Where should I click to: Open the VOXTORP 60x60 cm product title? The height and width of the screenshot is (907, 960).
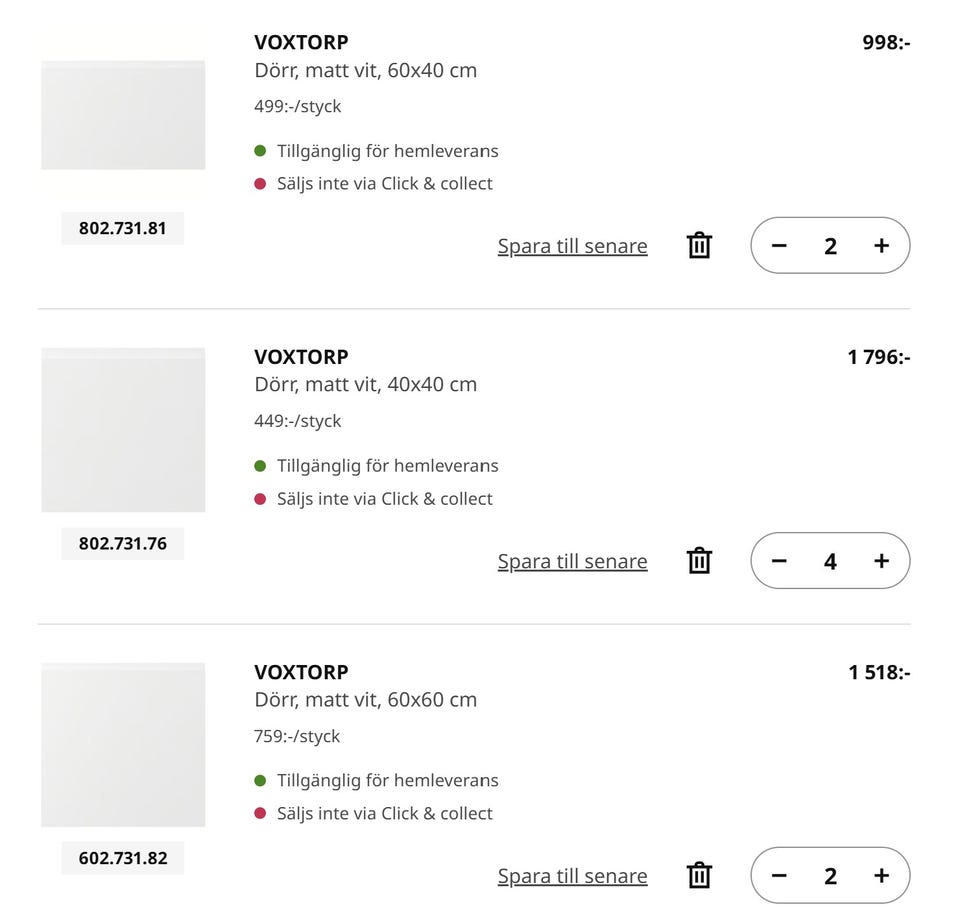pyautogui.click(x=301, y=672)
